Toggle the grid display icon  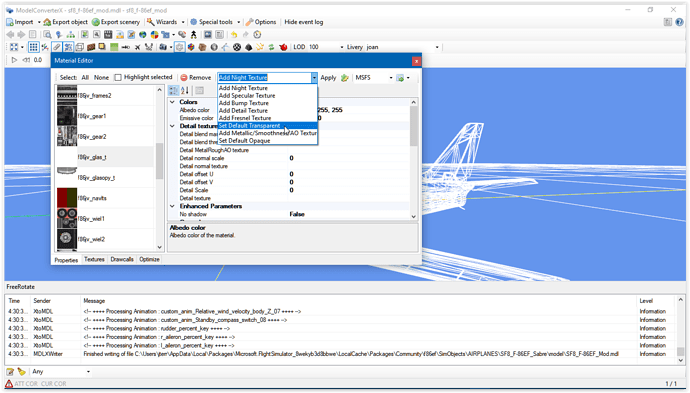[x=33, y=47]
